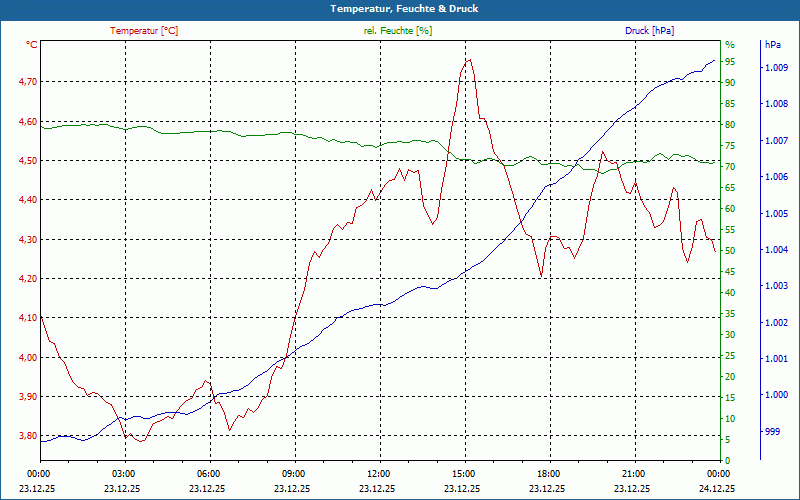
Task: Click the 4,30 temperature axis value
Action: pos(28,239)
